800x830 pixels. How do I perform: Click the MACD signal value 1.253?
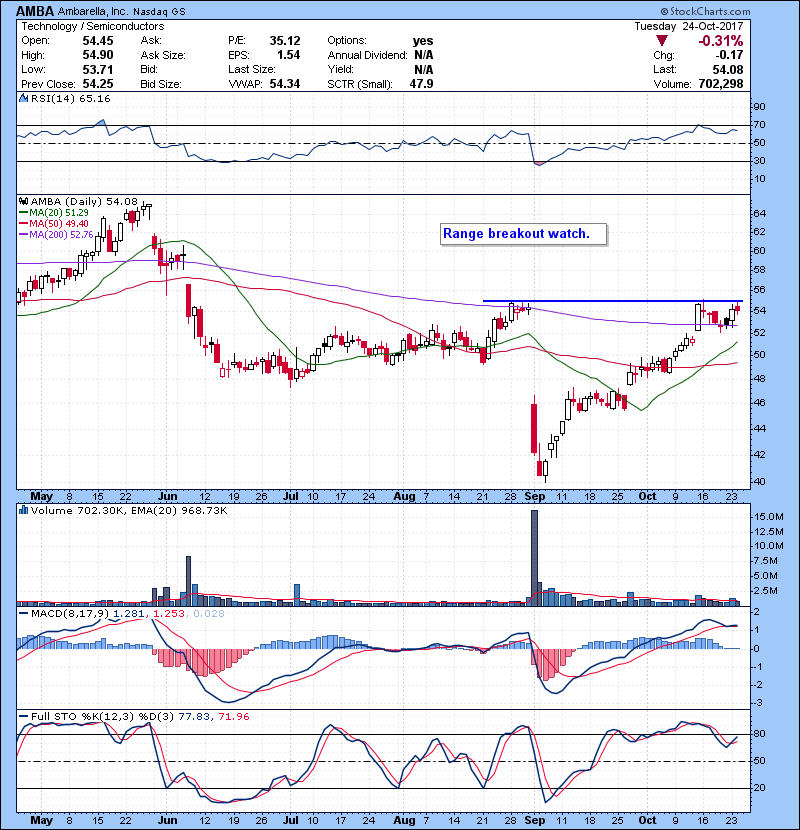[x=169, y=614]
